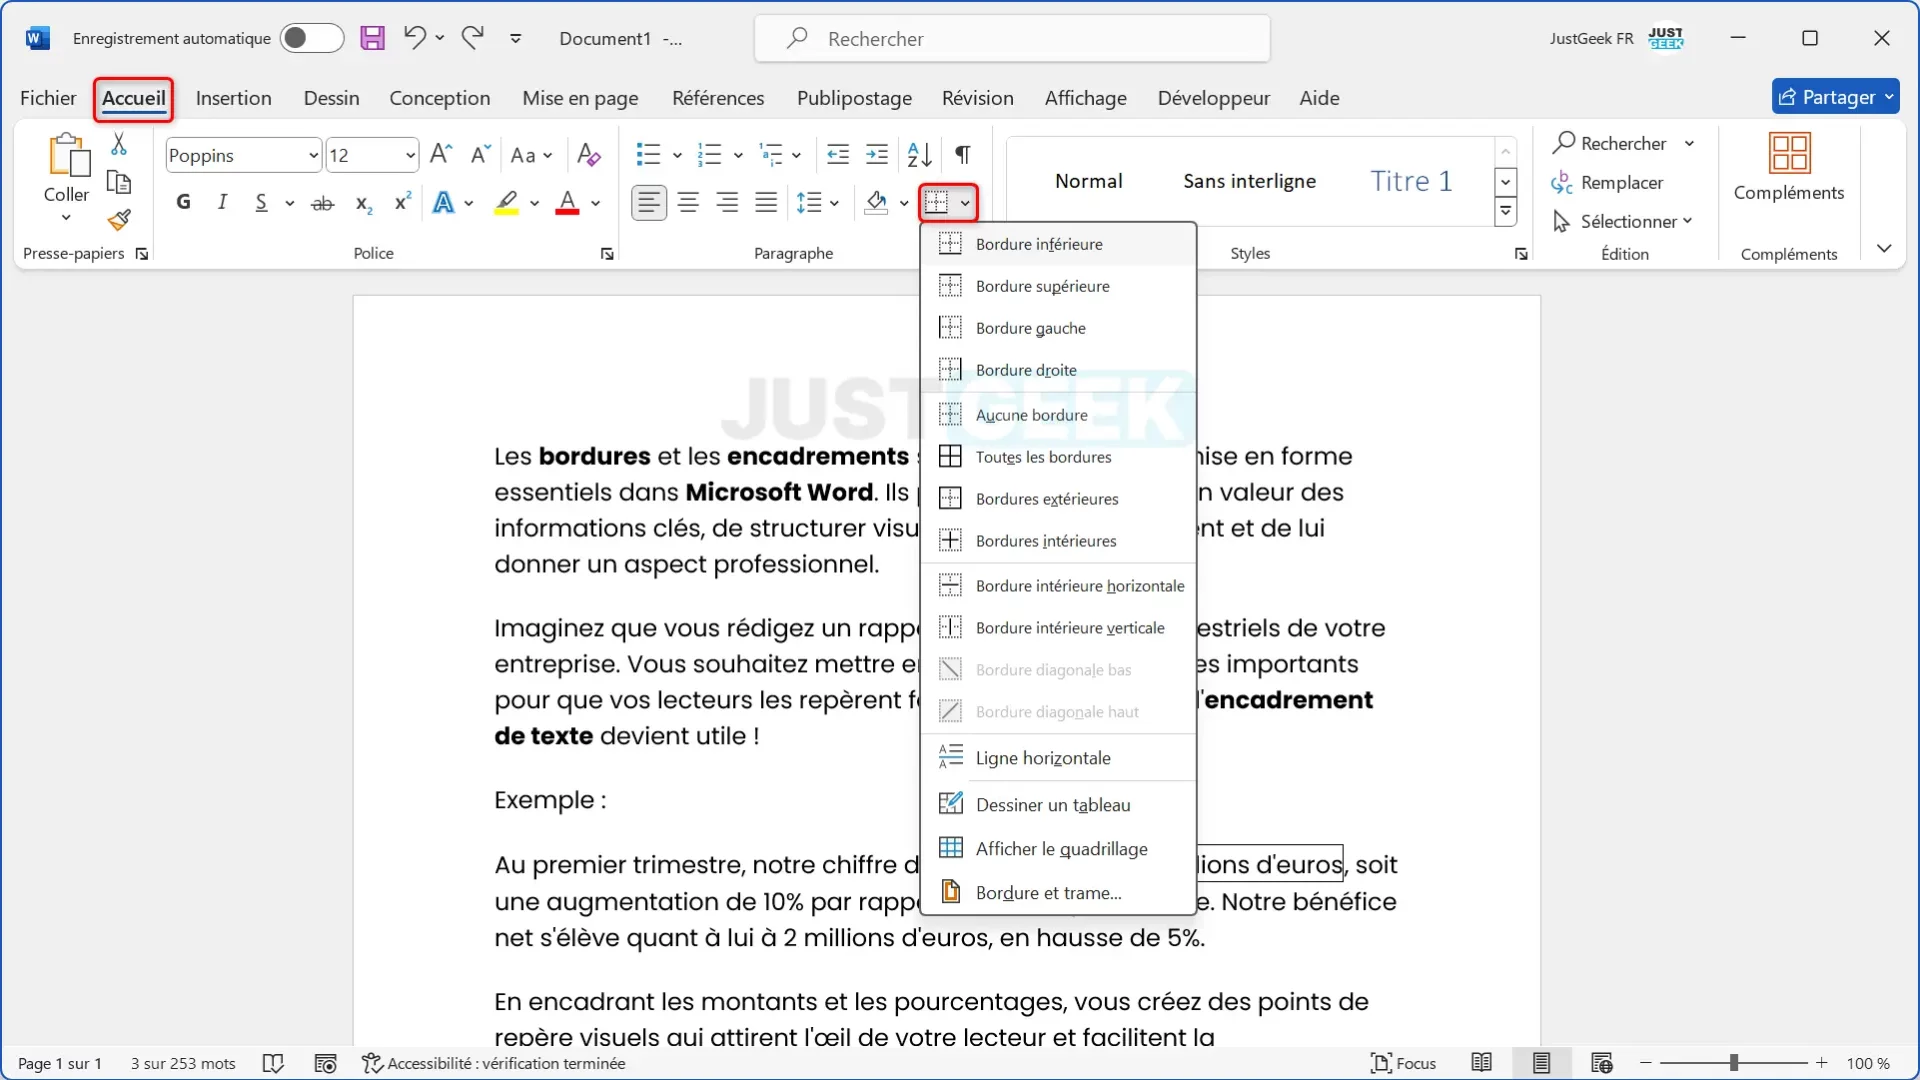Select the Increase indent icon
Screen dimensions: 1920x1080
point(876,154)
